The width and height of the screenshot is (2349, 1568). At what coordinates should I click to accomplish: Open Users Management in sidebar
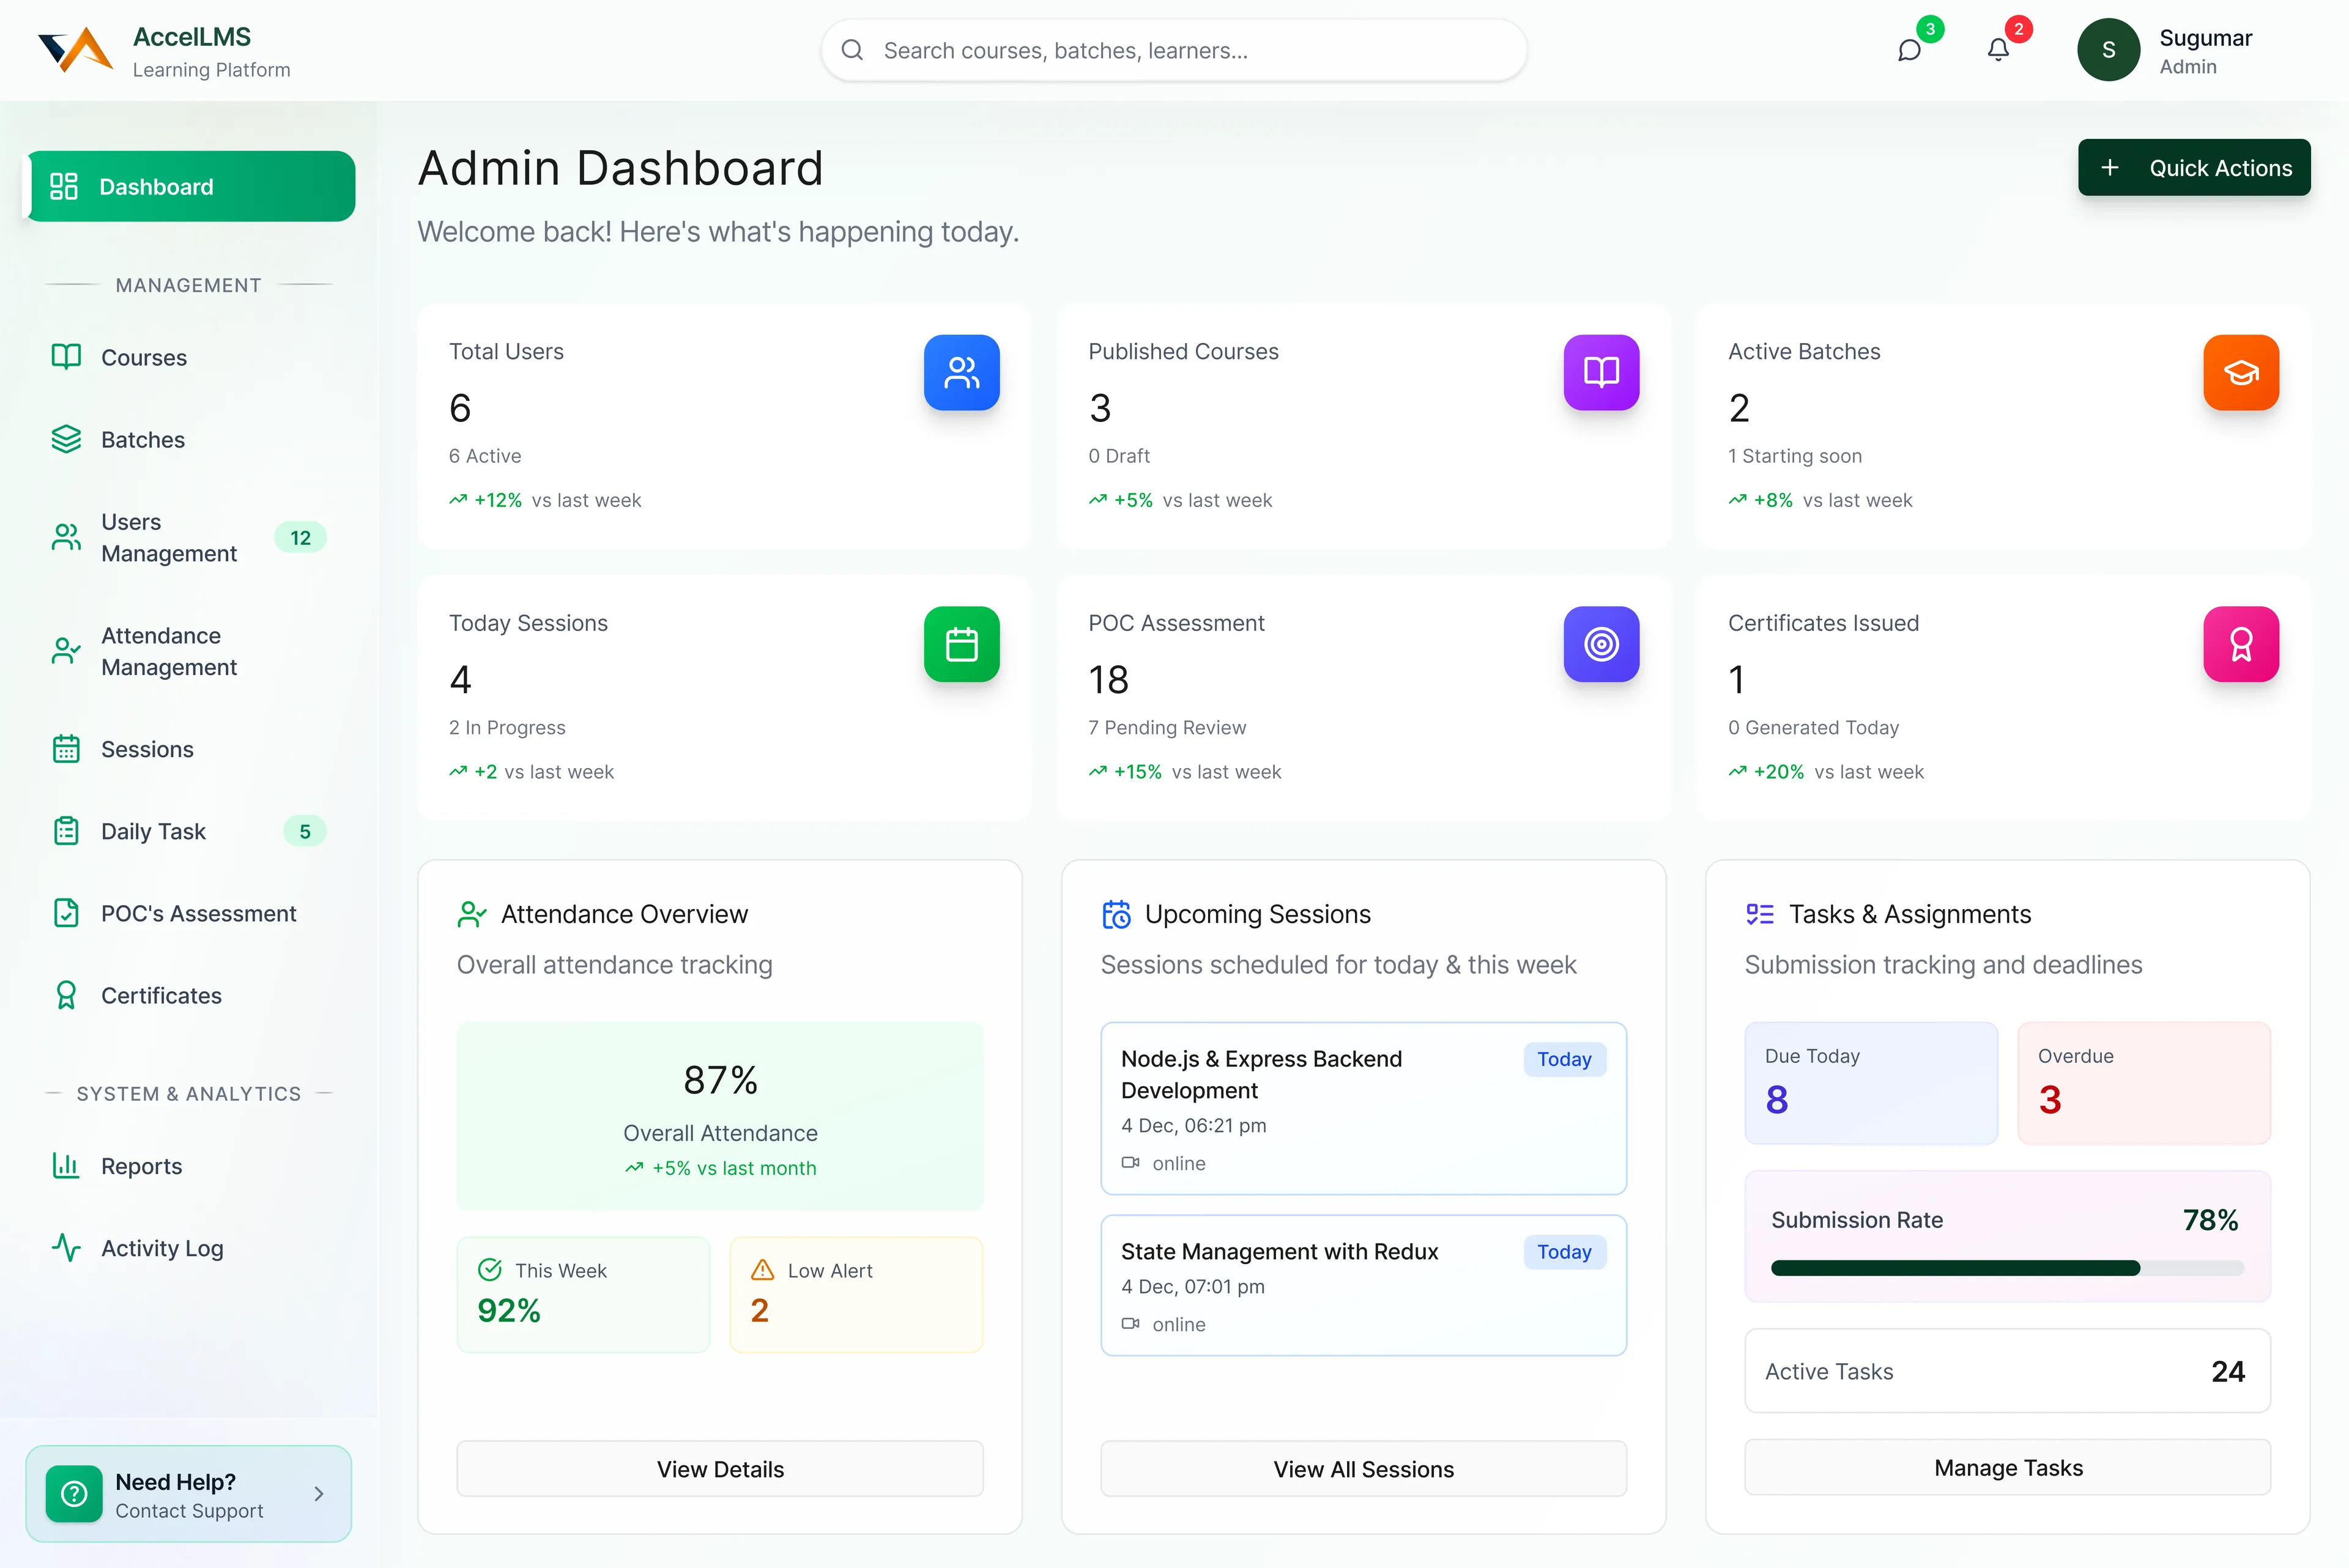(x=168, y=538)
